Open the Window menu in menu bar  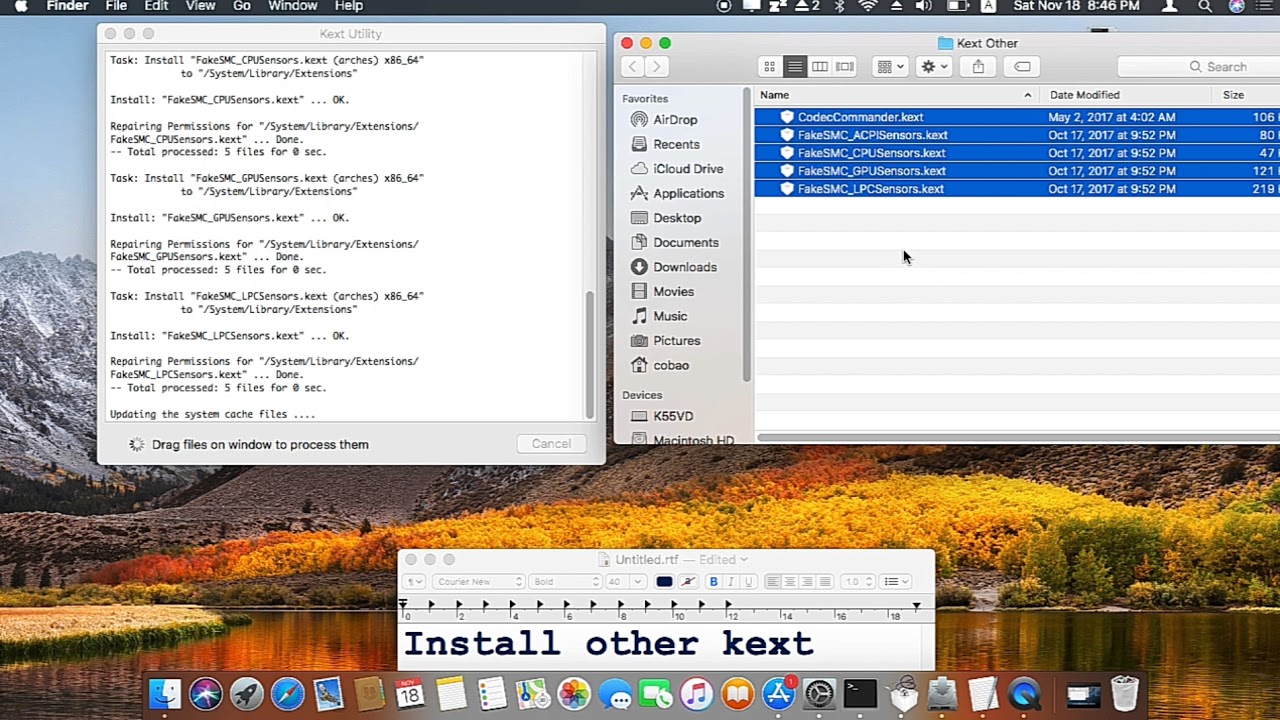(292, 6)
